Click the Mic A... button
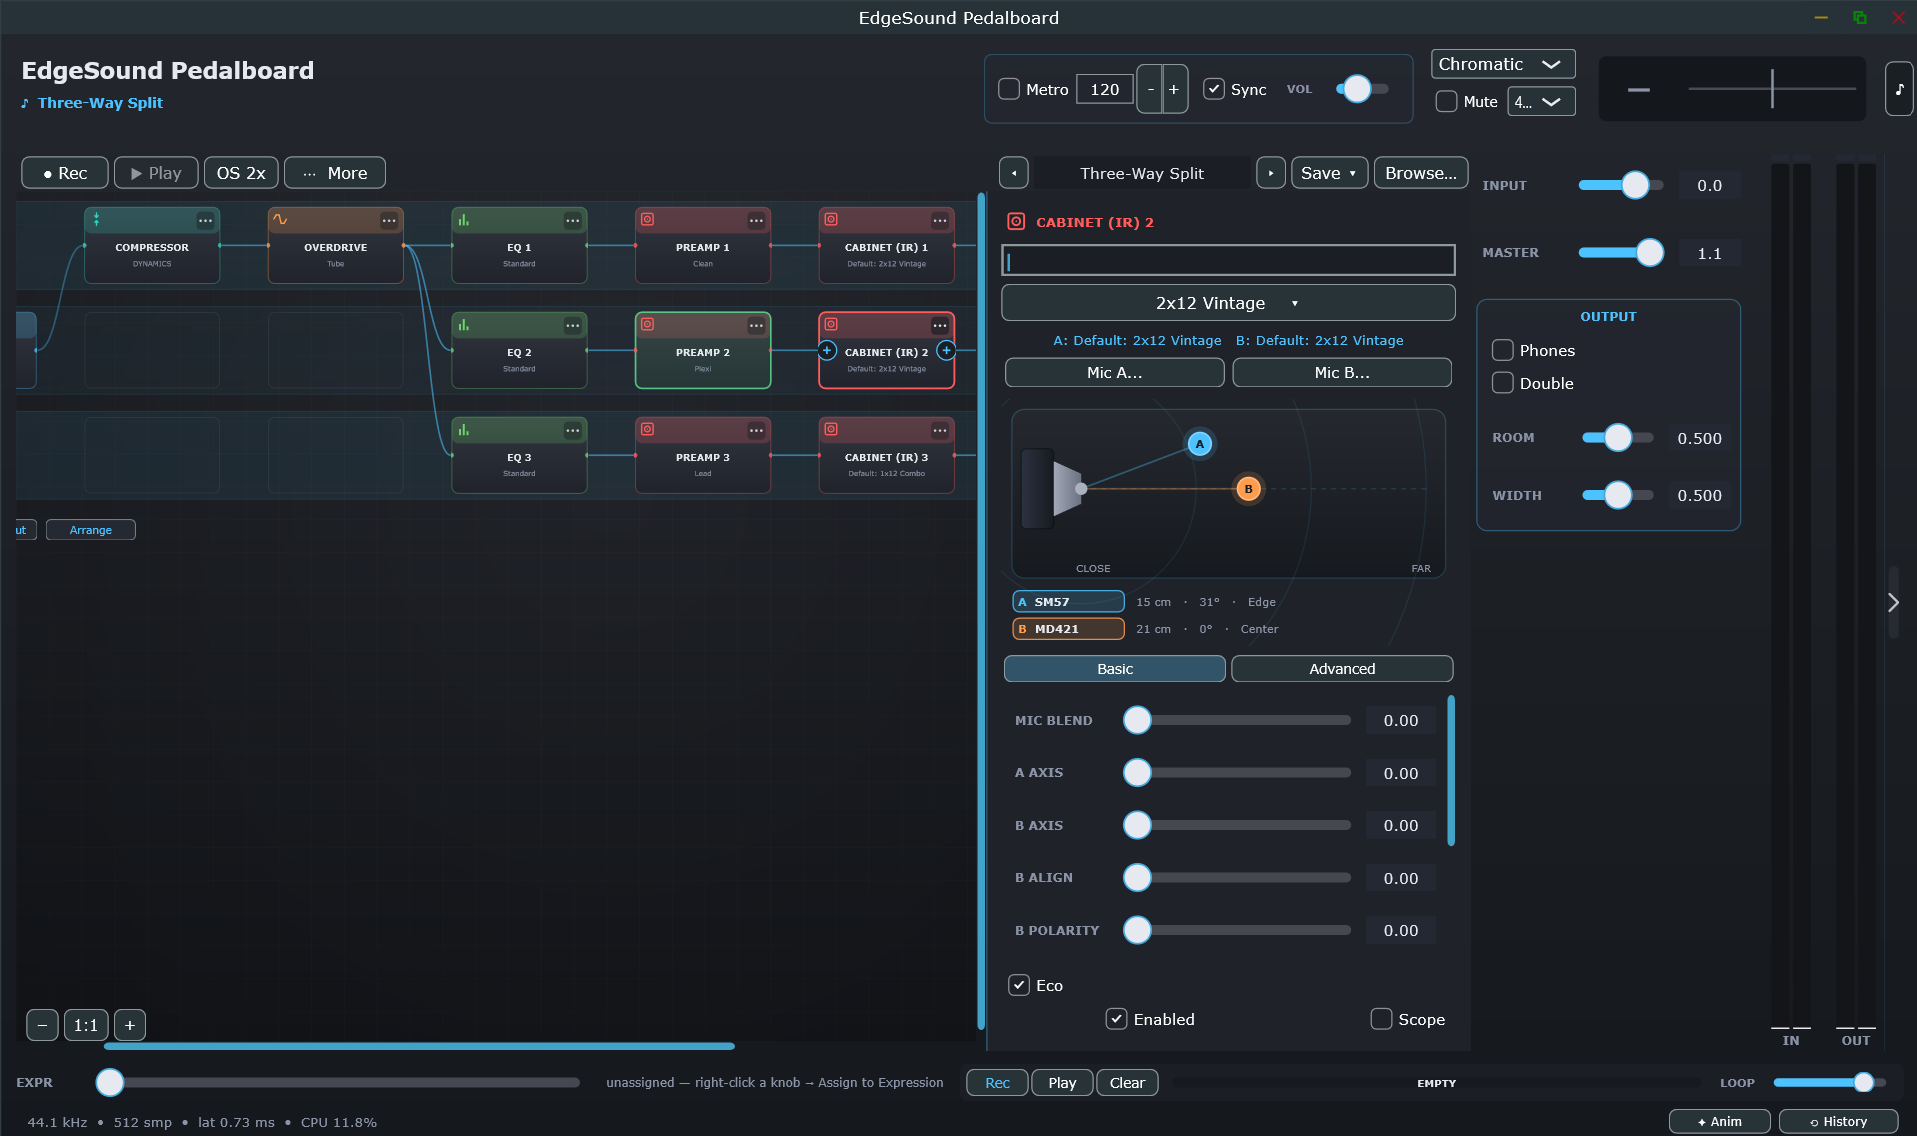The width and height of the screenshot is (1917, 1136). click(x=1115, y=372)
